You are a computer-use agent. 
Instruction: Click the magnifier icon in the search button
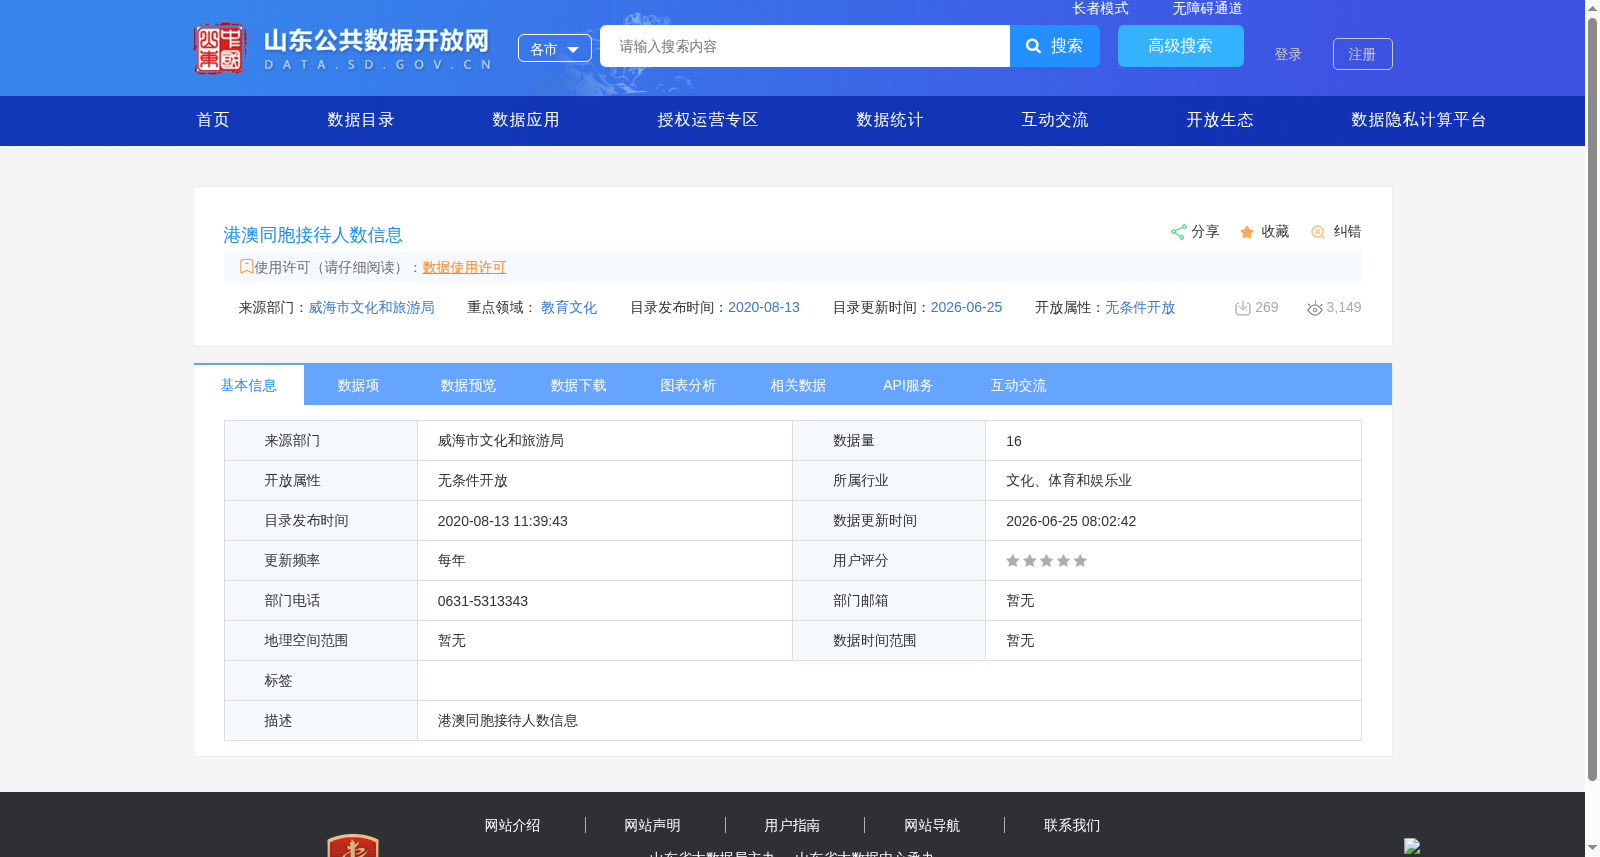click(x=1033, y=46)
